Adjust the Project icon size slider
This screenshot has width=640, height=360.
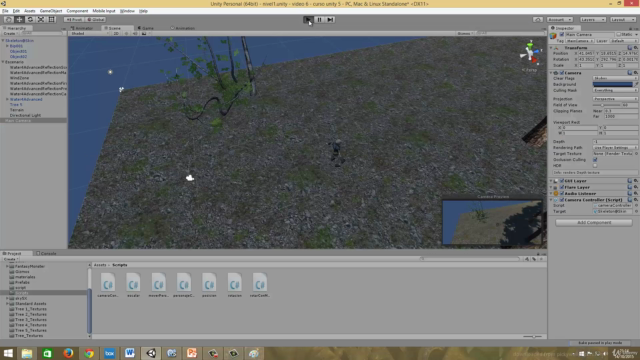click(533, 337)
